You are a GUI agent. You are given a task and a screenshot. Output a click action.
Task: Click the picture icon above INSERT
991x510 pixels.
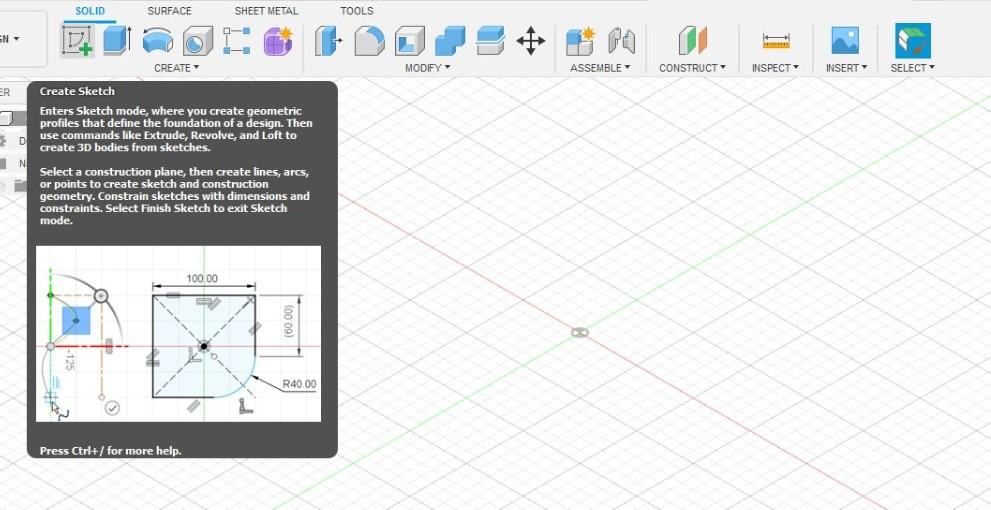845,41
